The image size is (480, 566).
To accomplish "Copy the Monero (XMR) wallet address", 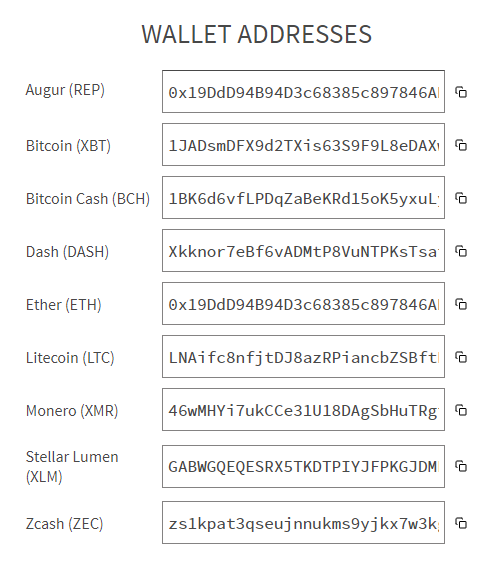I will 461,410.
